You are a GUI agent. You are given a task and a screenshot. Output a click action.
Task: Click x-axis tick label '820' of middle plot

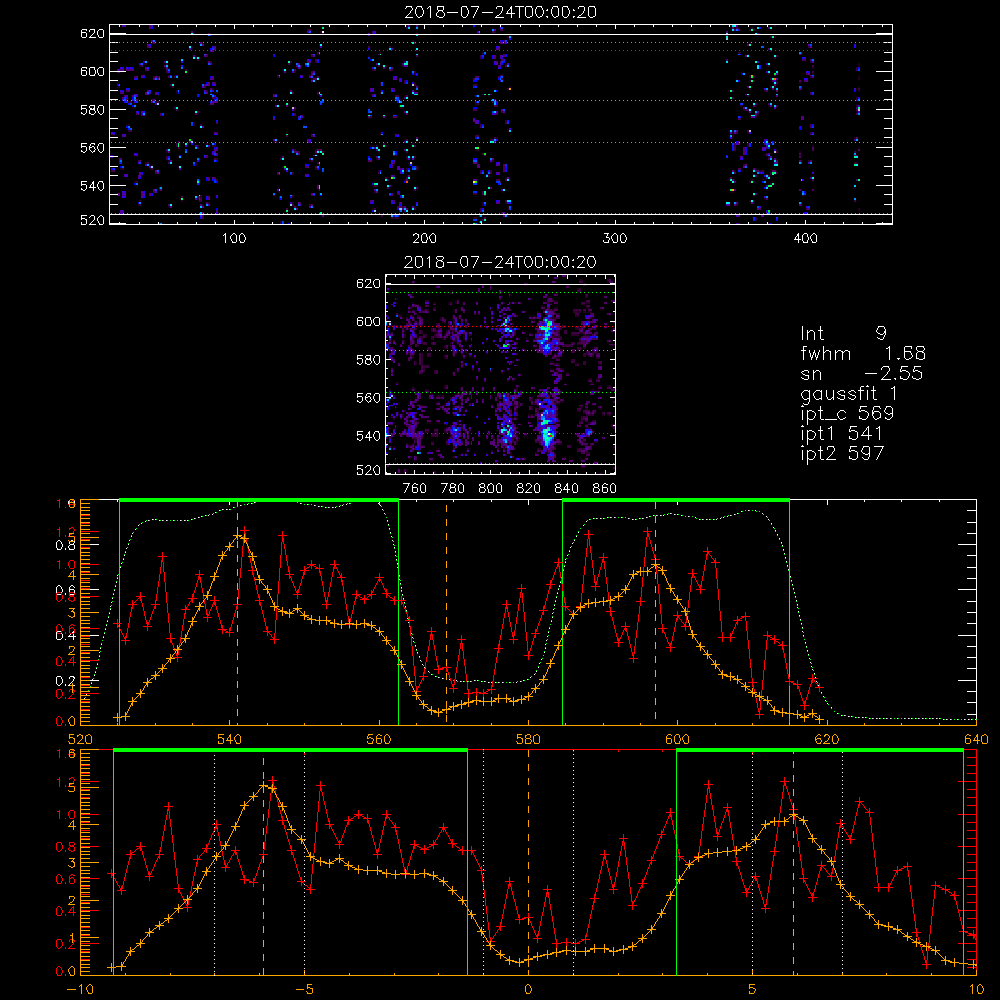click(x=529, y=489)
